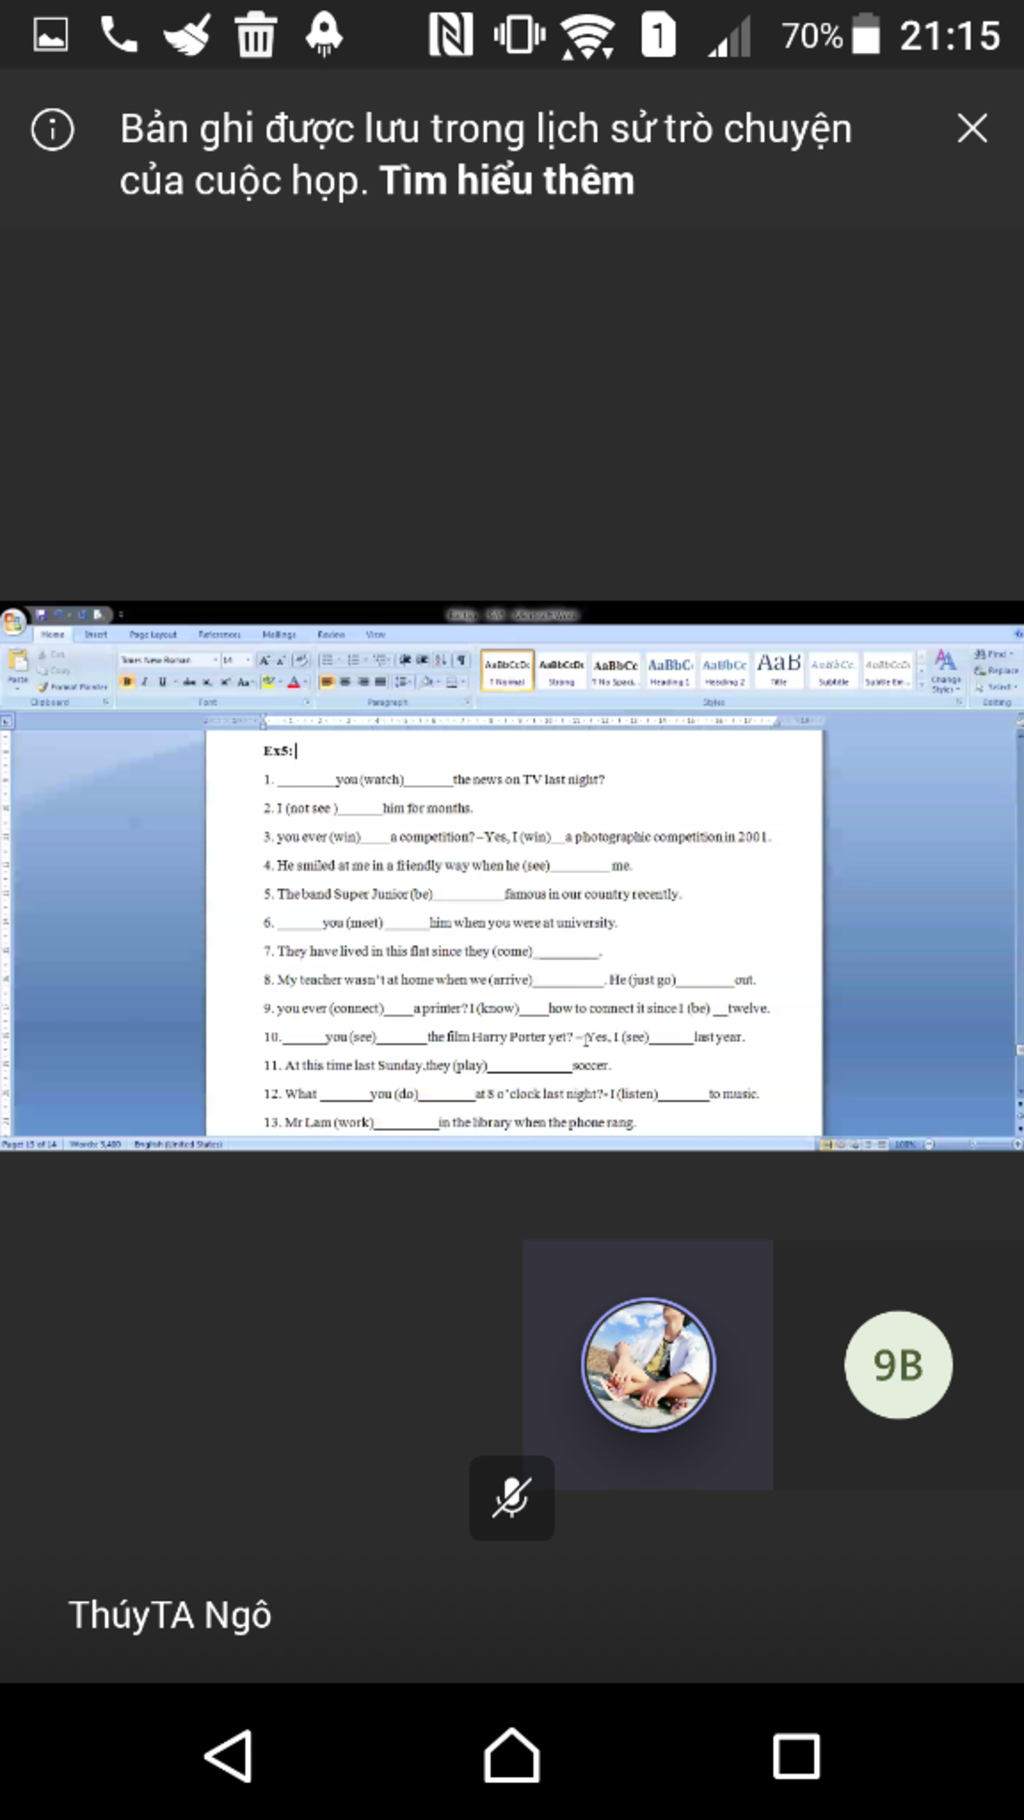
Task: Toggle Bold formatting
Action: [x=127, y=682]
